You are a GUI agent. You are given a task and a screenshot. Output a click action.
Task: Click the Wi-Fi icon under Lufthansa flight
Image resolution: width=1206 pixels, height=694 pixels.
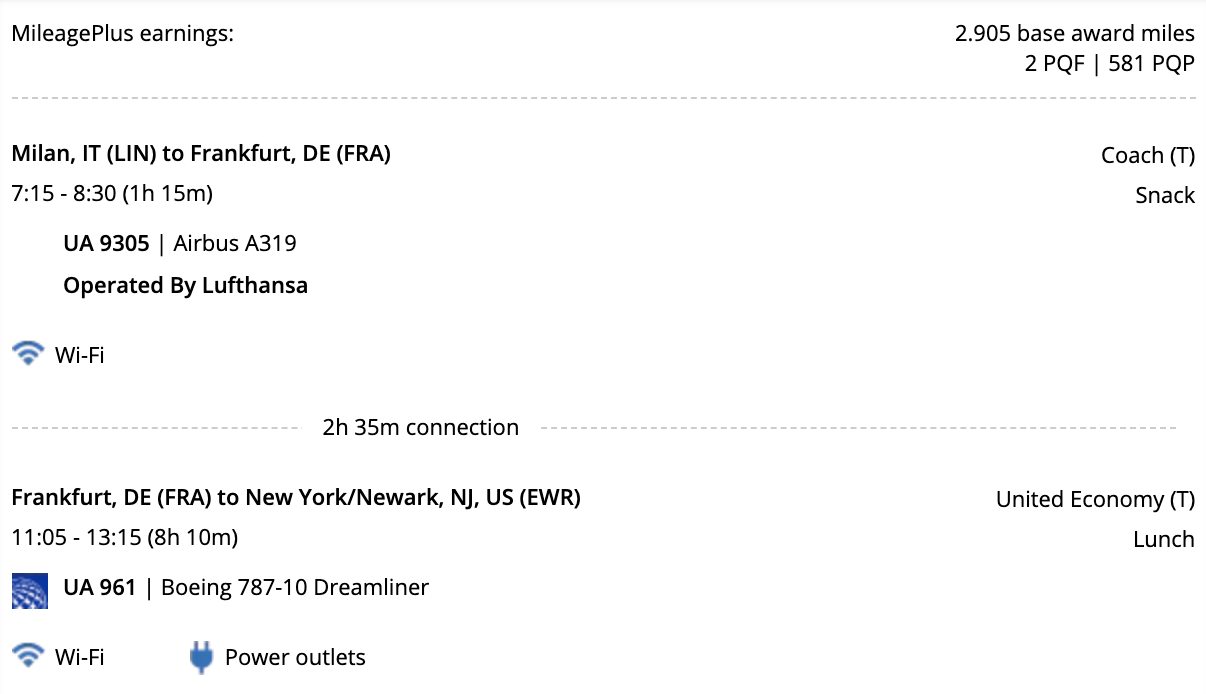click(28, 353)
